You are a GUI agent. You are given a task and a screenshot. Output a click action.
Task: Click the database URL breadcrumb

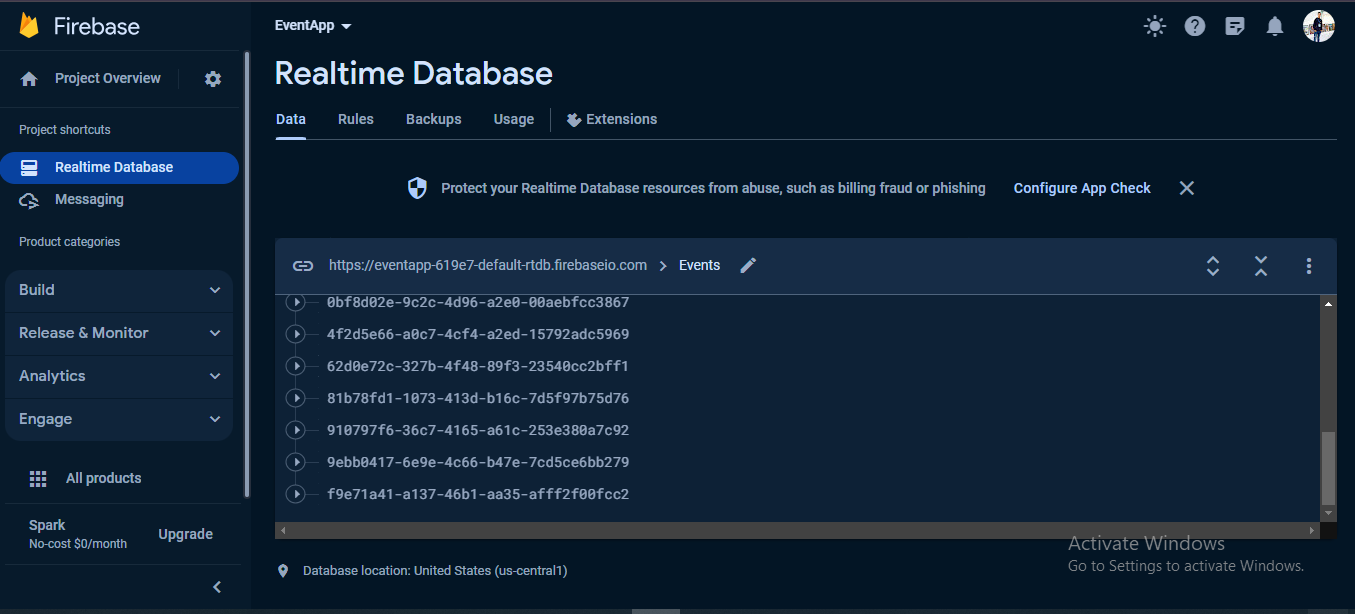pyautogui.click(x=488, y=266)
